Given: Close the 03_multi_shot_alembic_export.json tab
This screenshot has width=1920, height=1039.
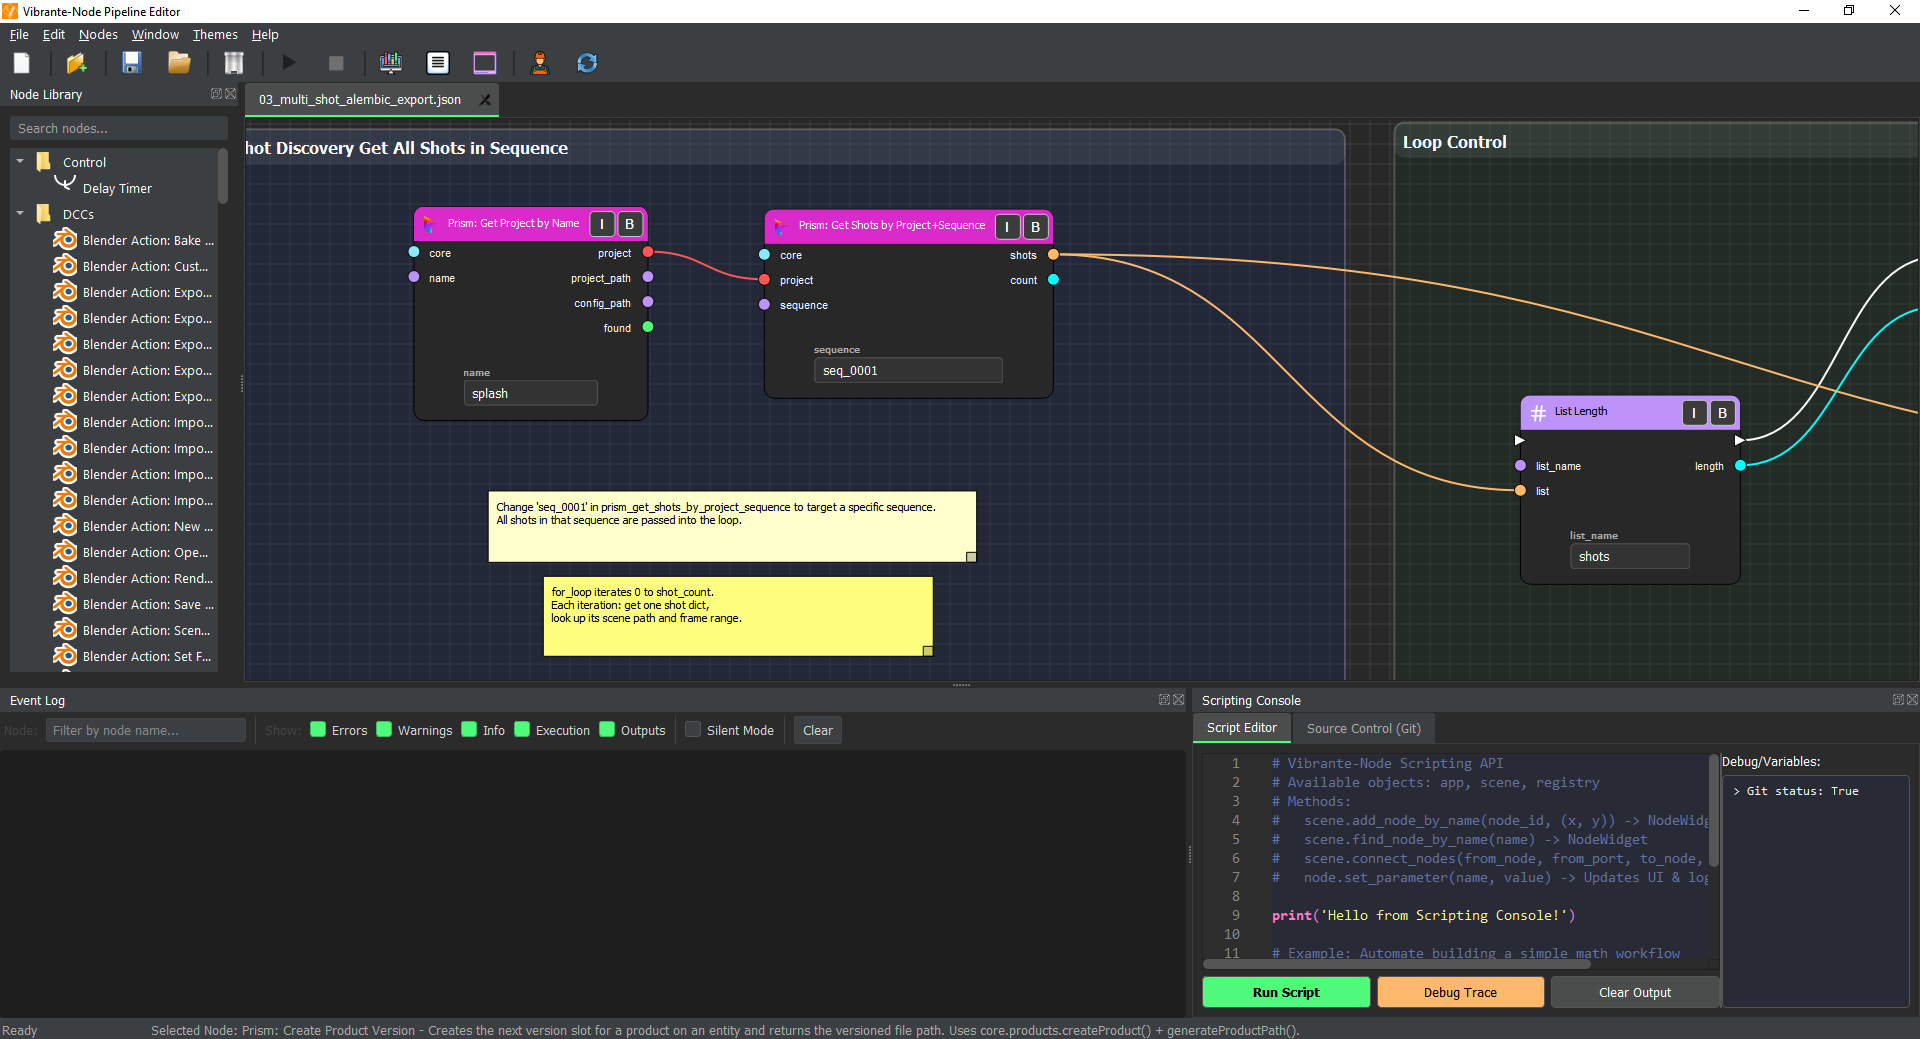Looking at the screenshot, I should [x=485, y=100].
